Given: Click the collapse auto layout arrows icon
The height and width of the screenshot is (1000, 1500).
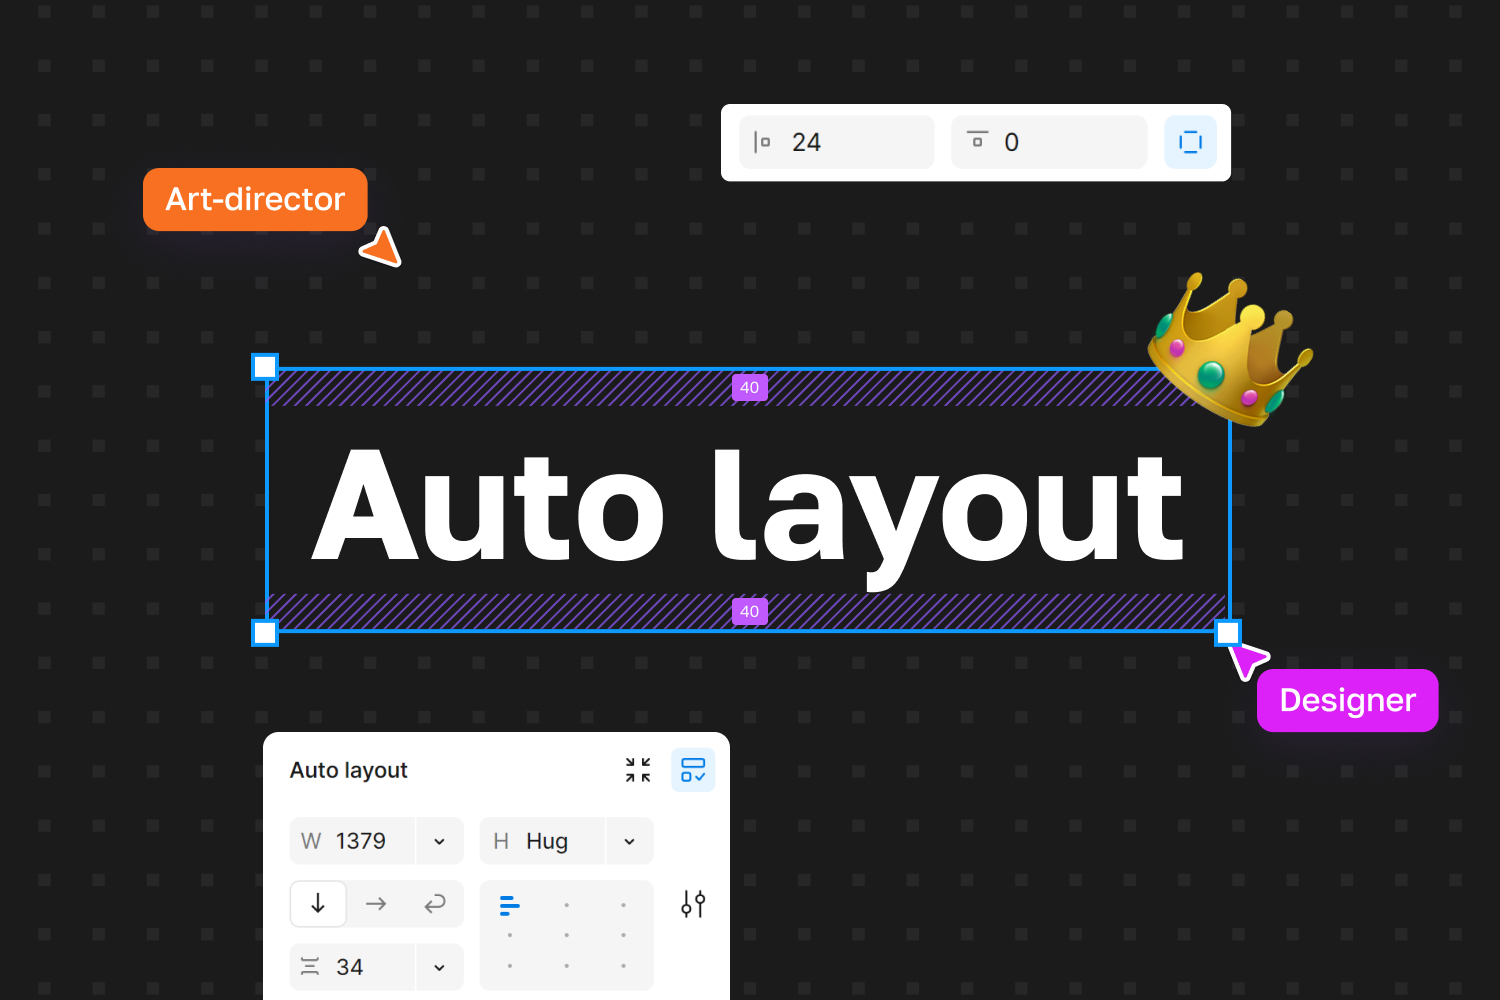Looking at the screenshot, I should pyautogui.click(x=637, y=770).
